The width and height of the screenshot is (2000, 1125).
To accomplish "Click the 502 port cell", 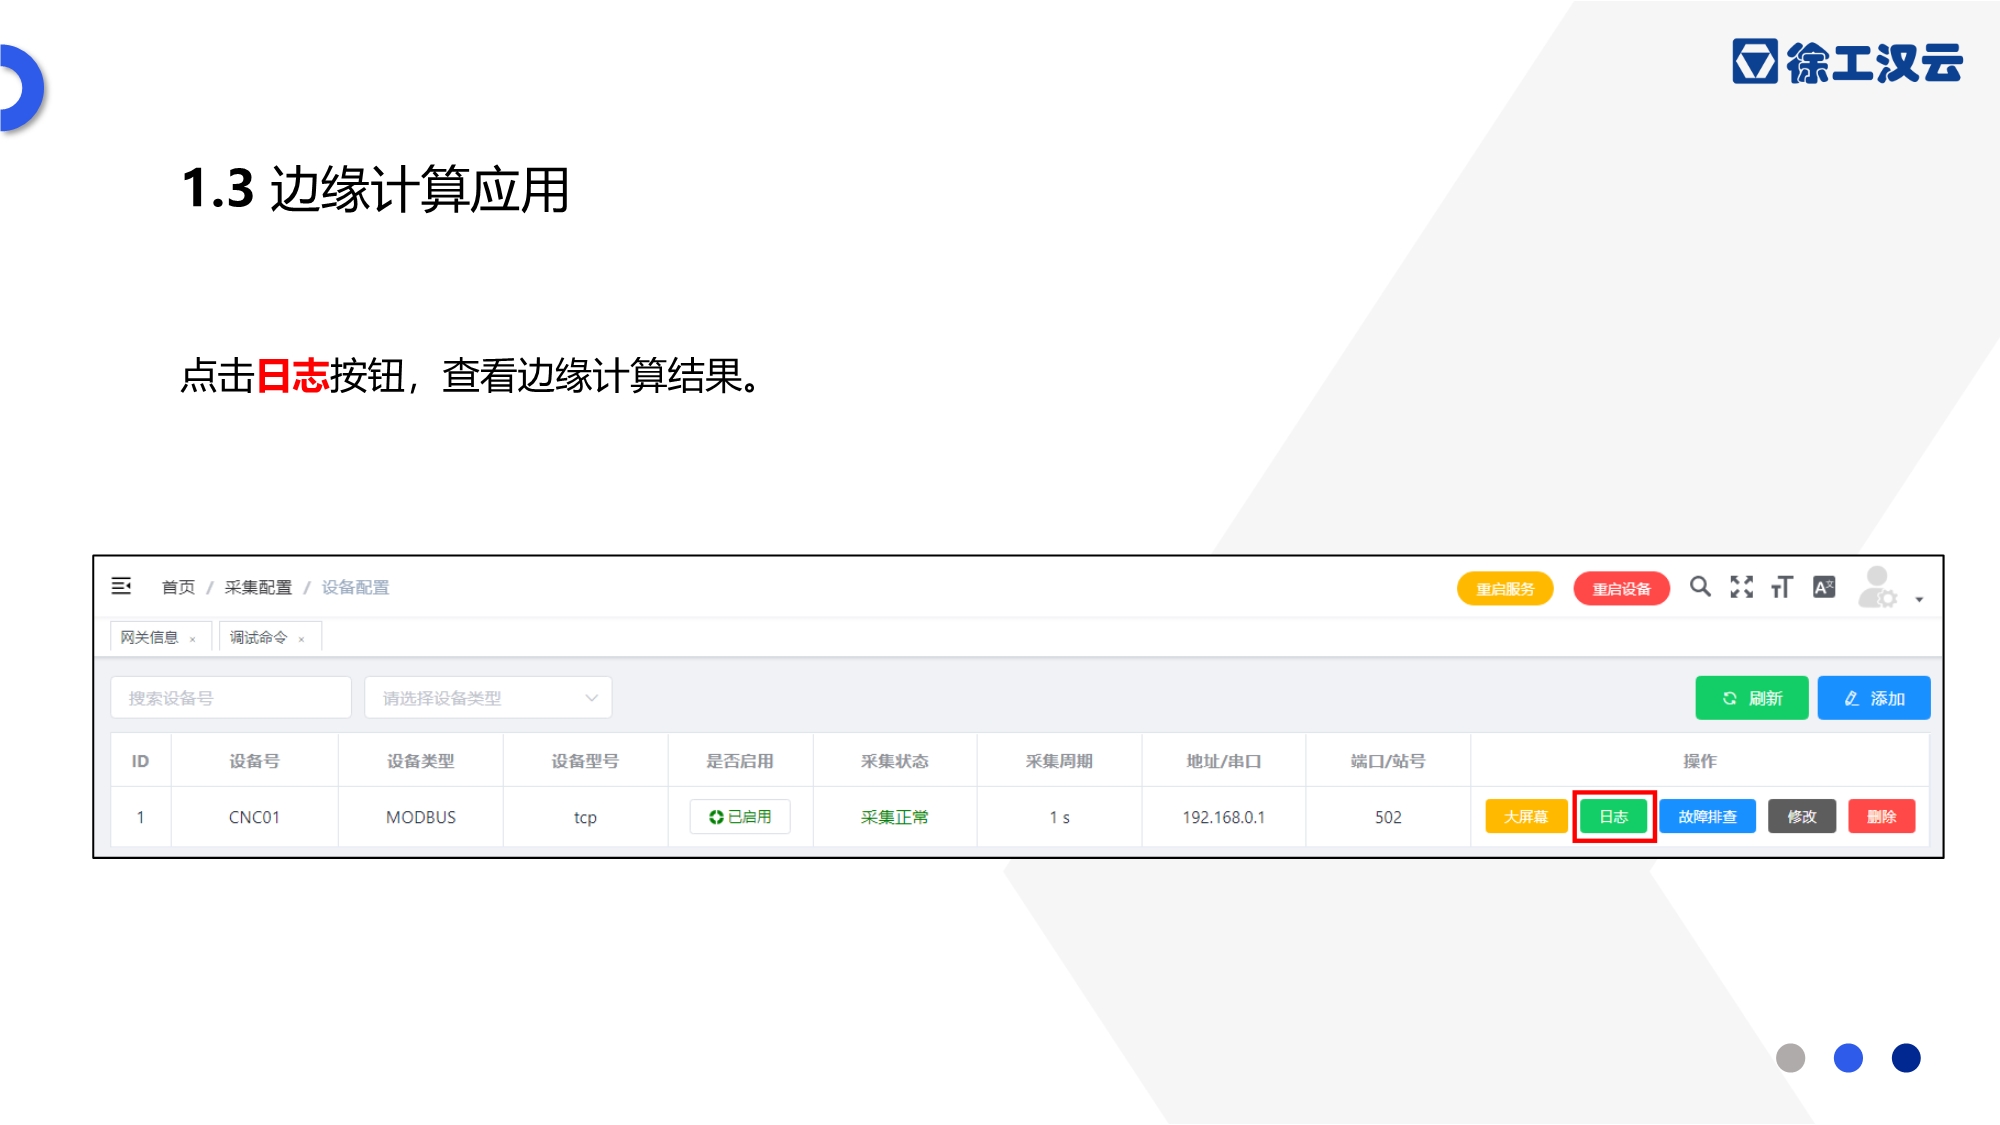I will [1388, 817].
